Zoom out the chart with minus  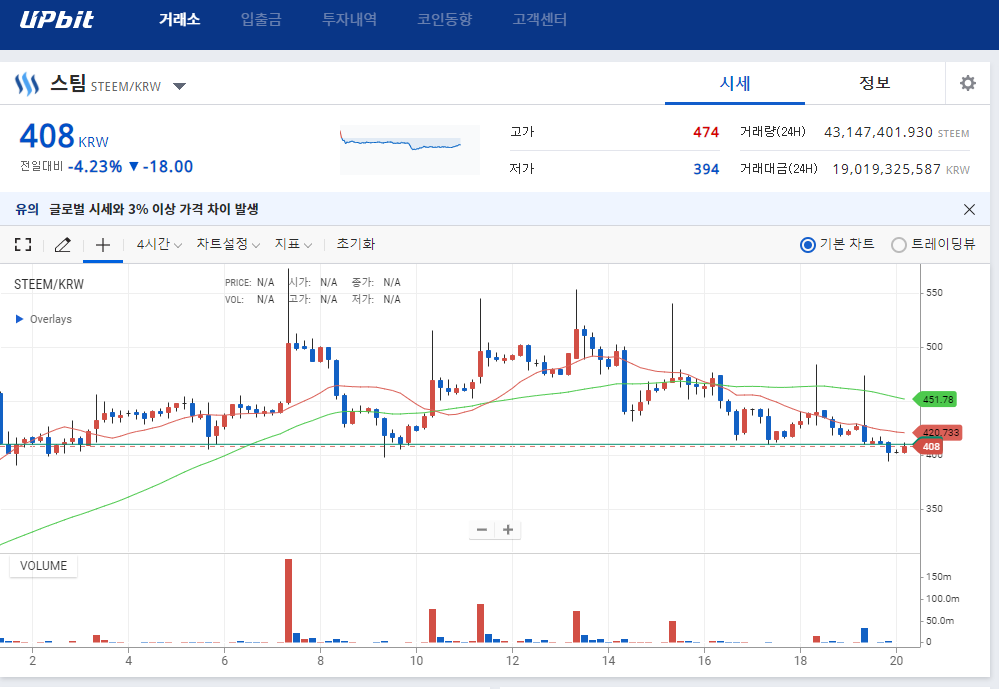click(x=482, y=529)
